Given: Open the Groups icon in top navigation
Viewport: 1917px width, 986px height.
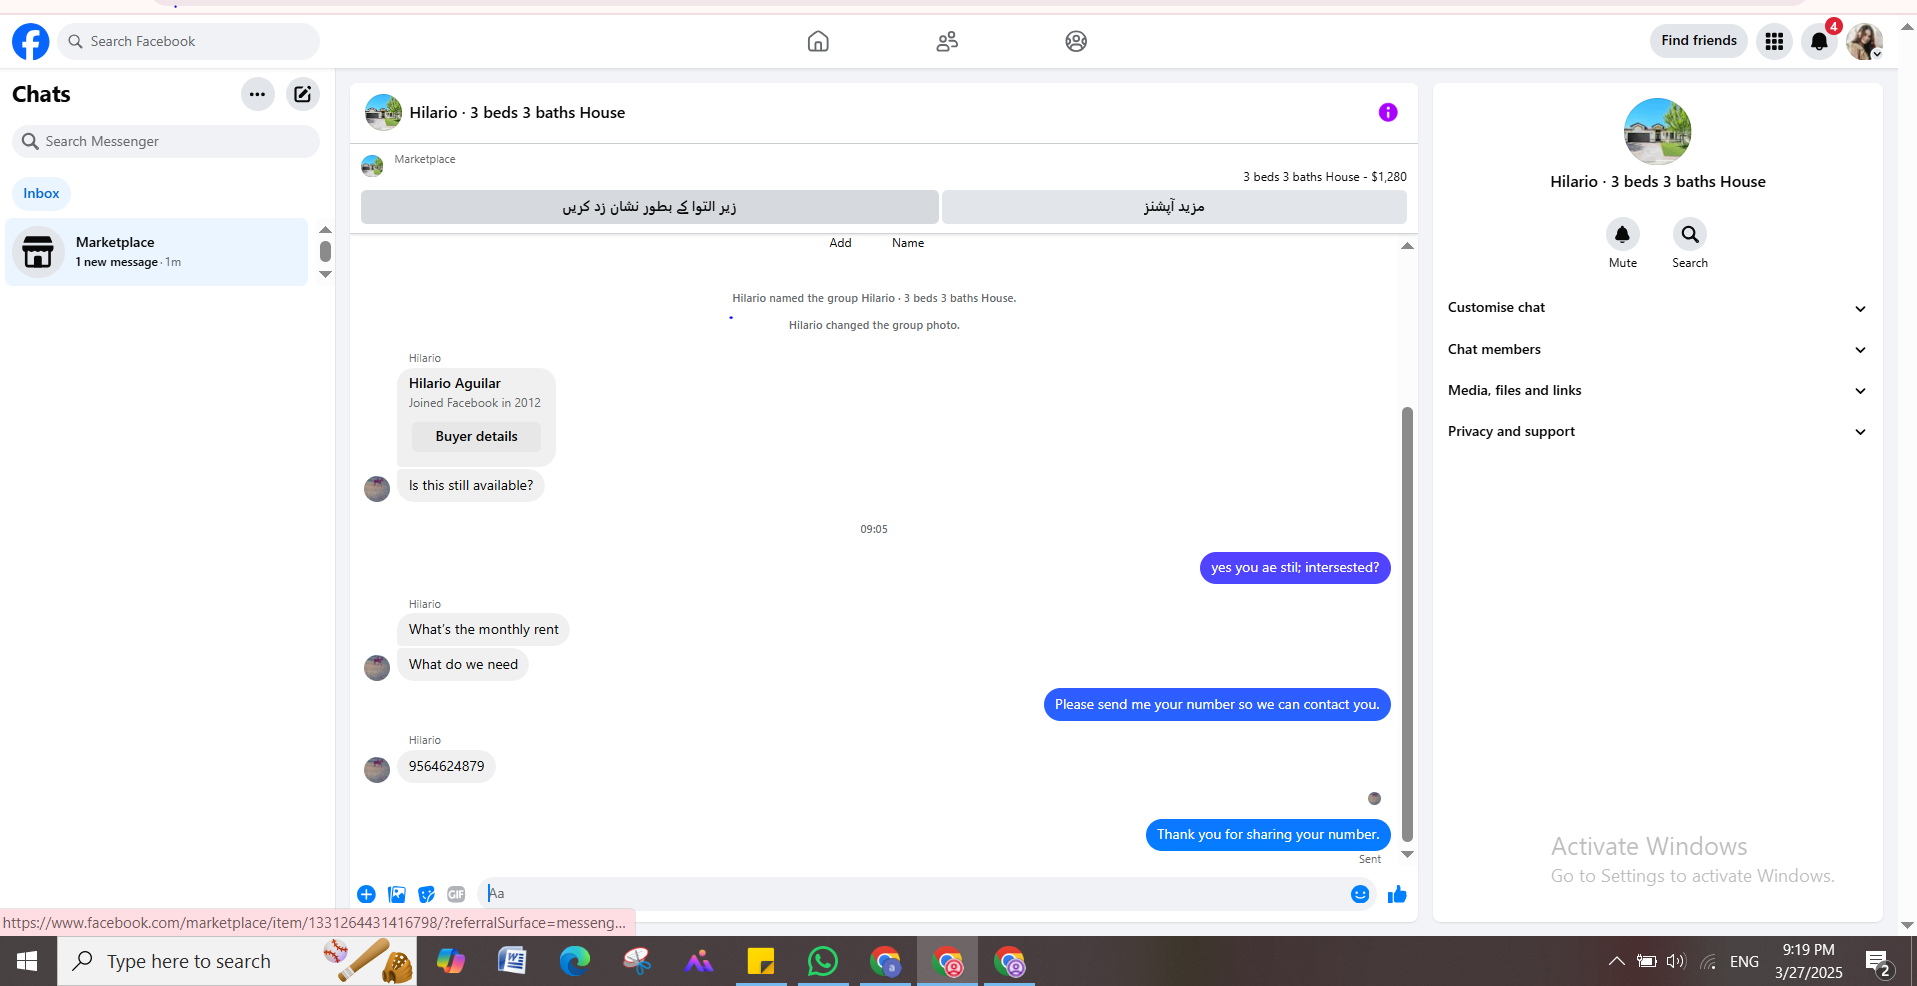Looking at the screenshot, I should [x=1076, y=41].
